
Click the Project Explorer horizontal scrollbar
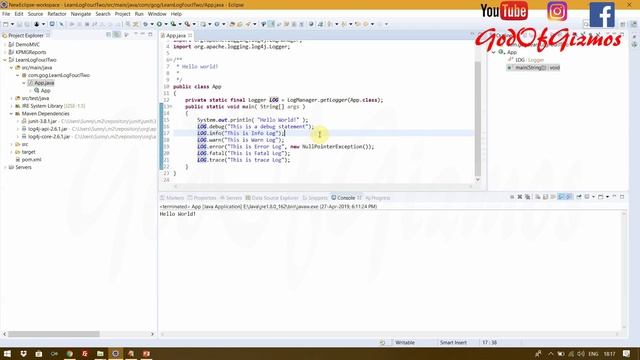point(54,334)
